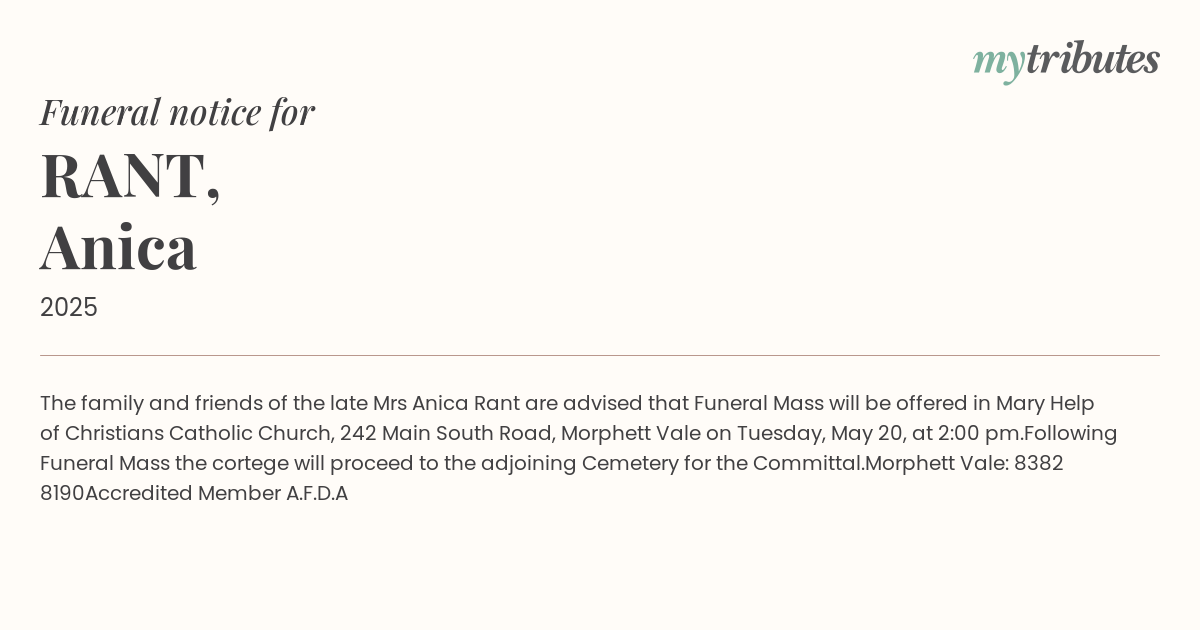Click 'Mary Help' at the end of the first line
Viewport: 1200px width, 630px height.
1045,403
